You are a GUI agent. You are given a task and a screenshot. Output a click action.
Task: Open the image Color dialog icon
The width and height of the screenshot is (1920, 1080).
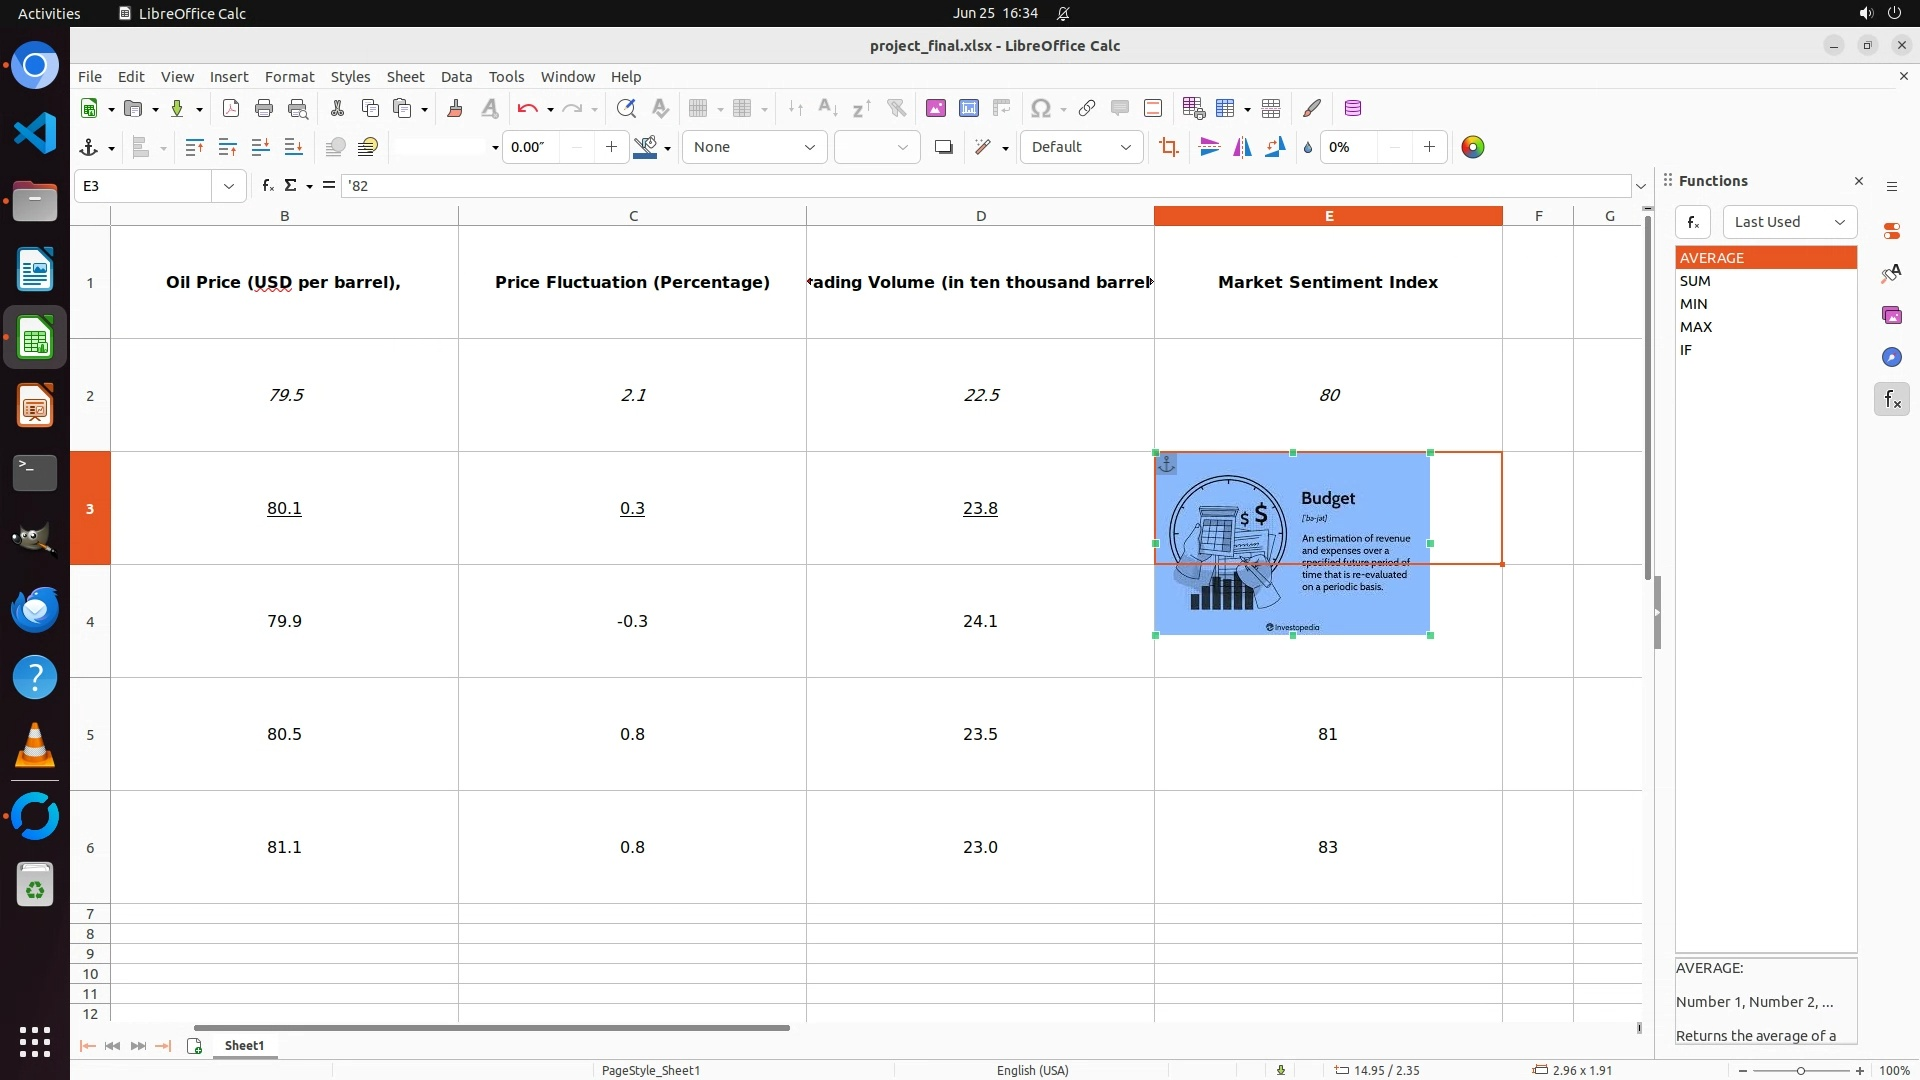coord(1473,148)
